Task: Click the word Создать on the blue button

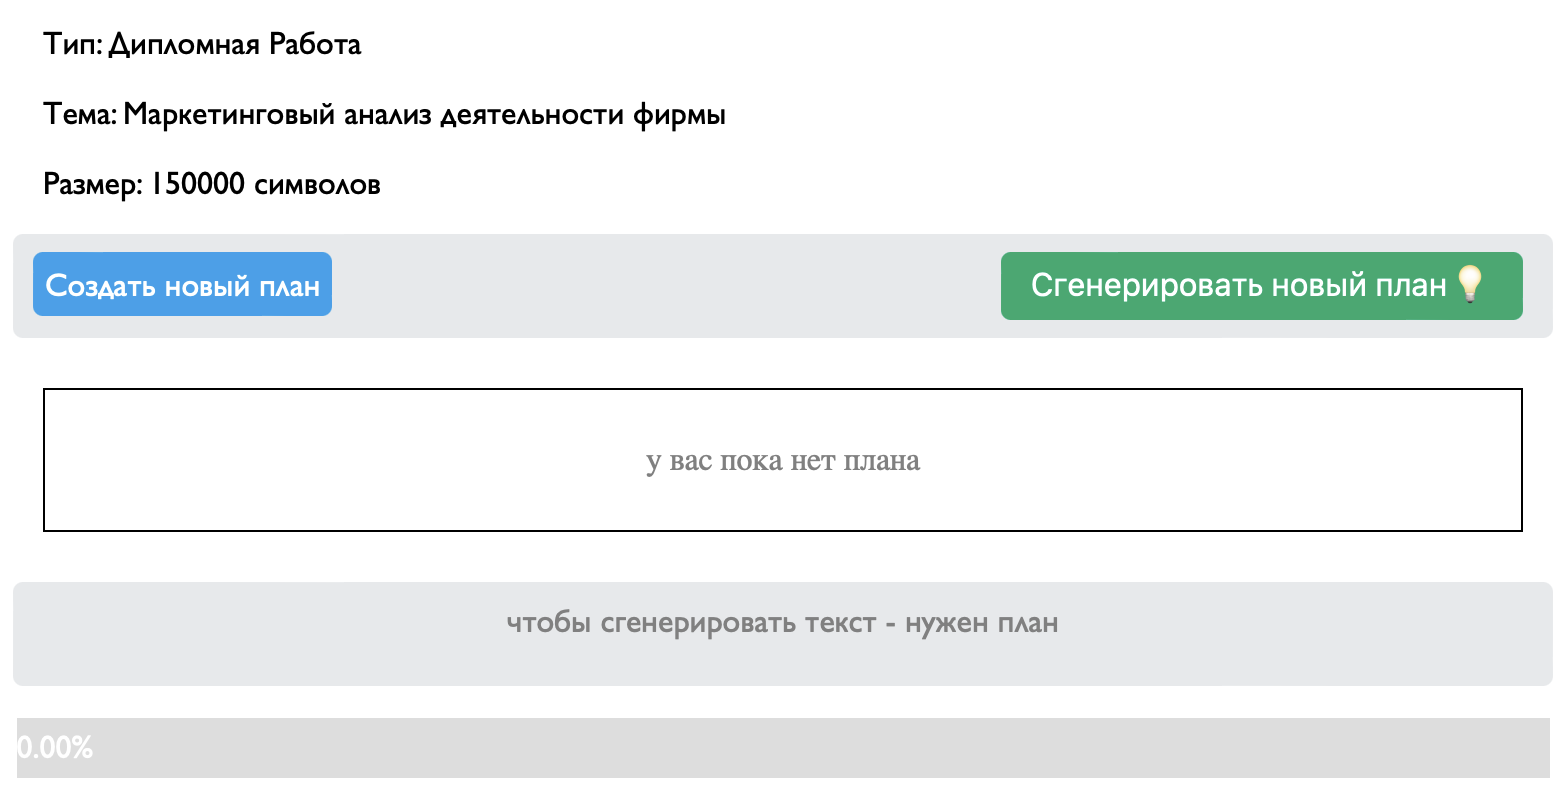Action: tap(101, 286)
